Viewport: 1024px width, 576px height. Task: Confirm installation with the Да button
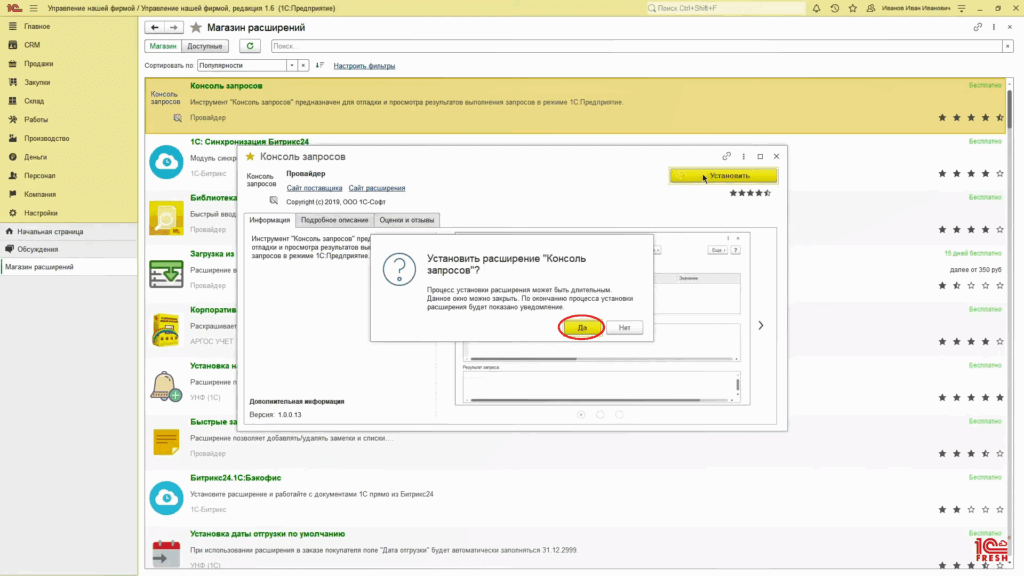(x=581, y=327)
